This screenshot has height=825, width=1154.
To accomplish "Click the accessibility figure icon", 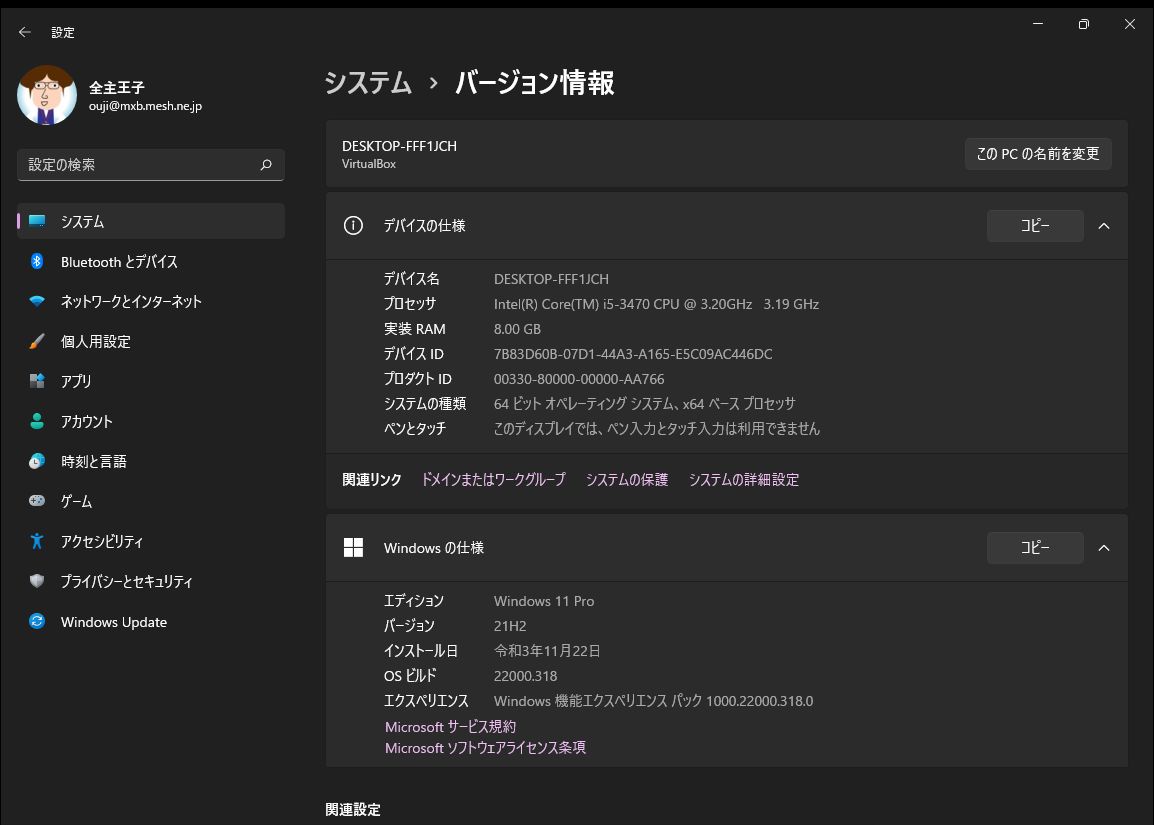I will click(x=37, y=541).
